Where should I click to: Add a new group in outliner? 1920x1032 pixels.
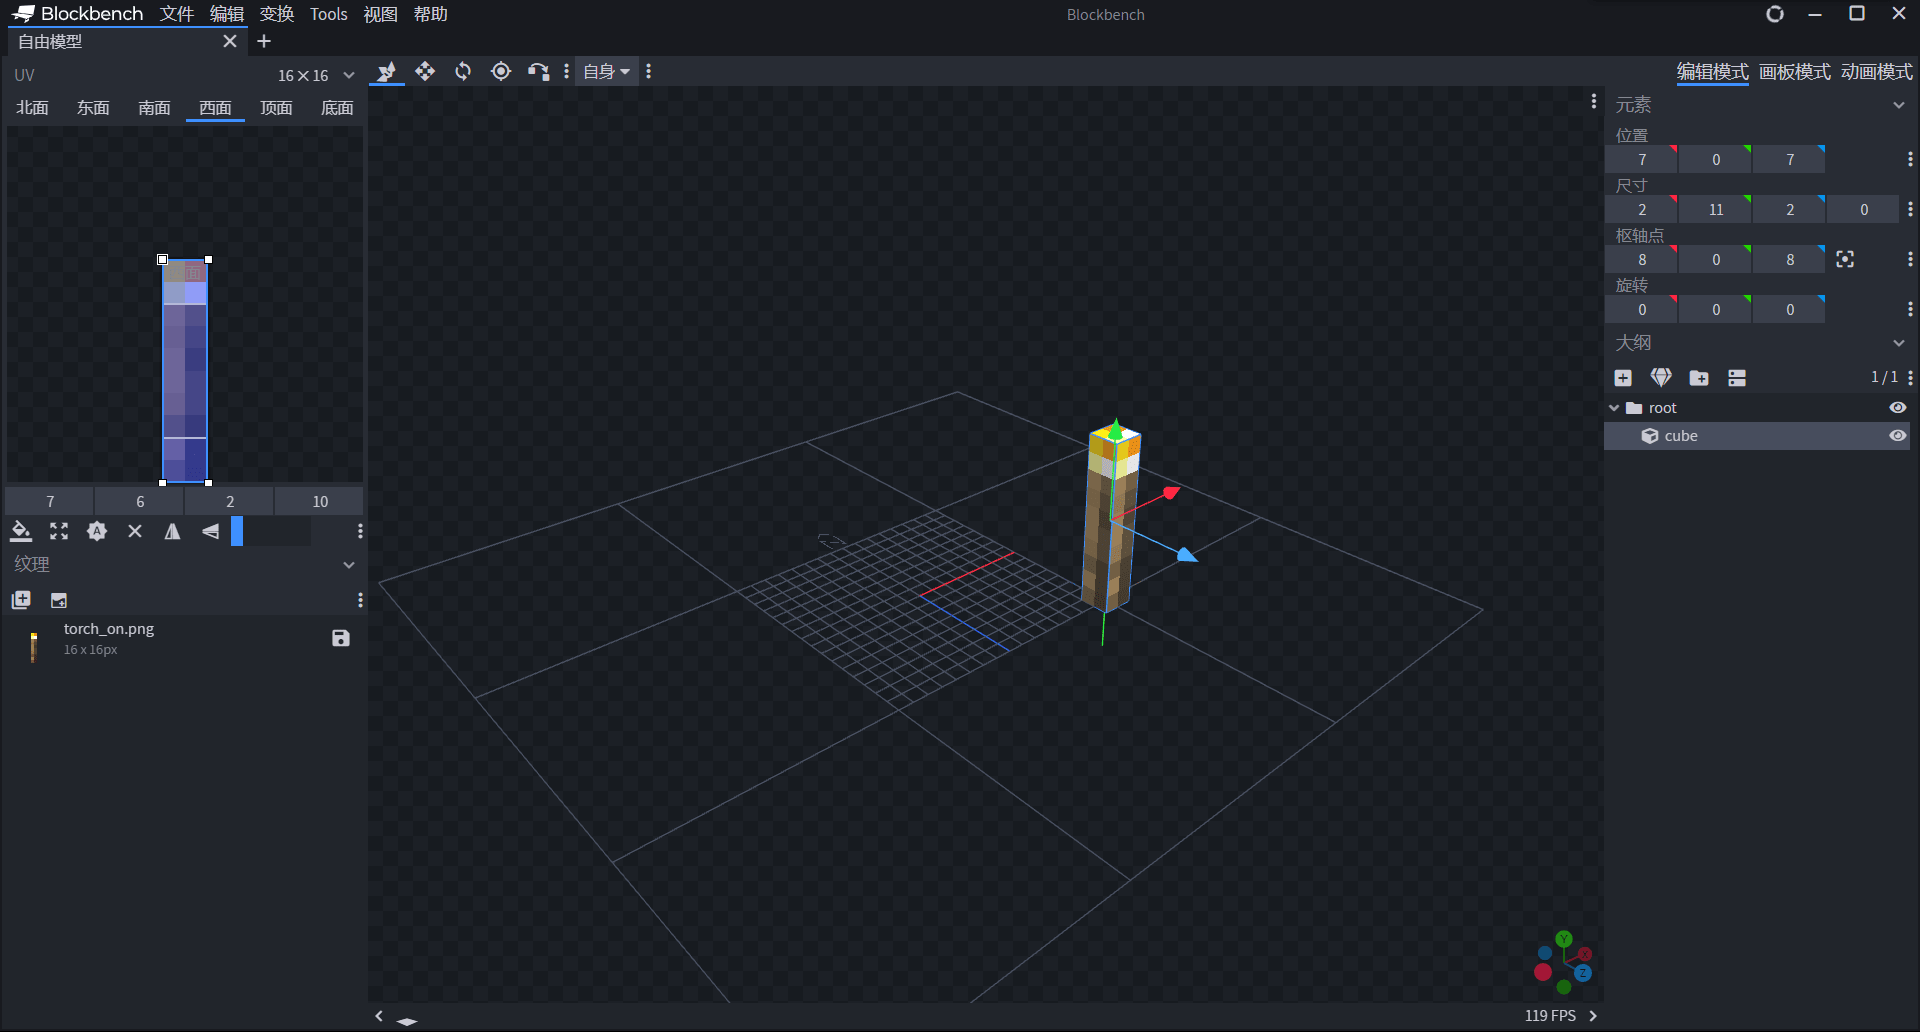pos(1699,378)
